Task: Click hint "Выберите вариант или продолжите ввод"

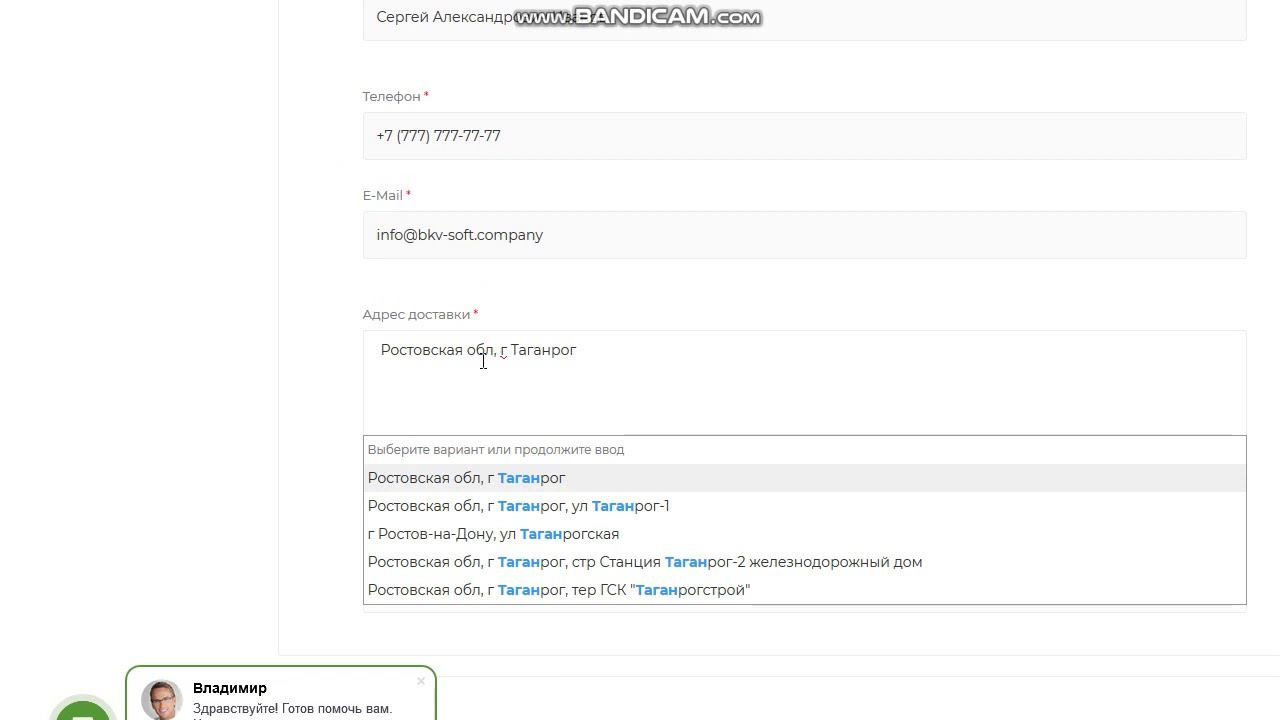Action: (x=496, y=450)
